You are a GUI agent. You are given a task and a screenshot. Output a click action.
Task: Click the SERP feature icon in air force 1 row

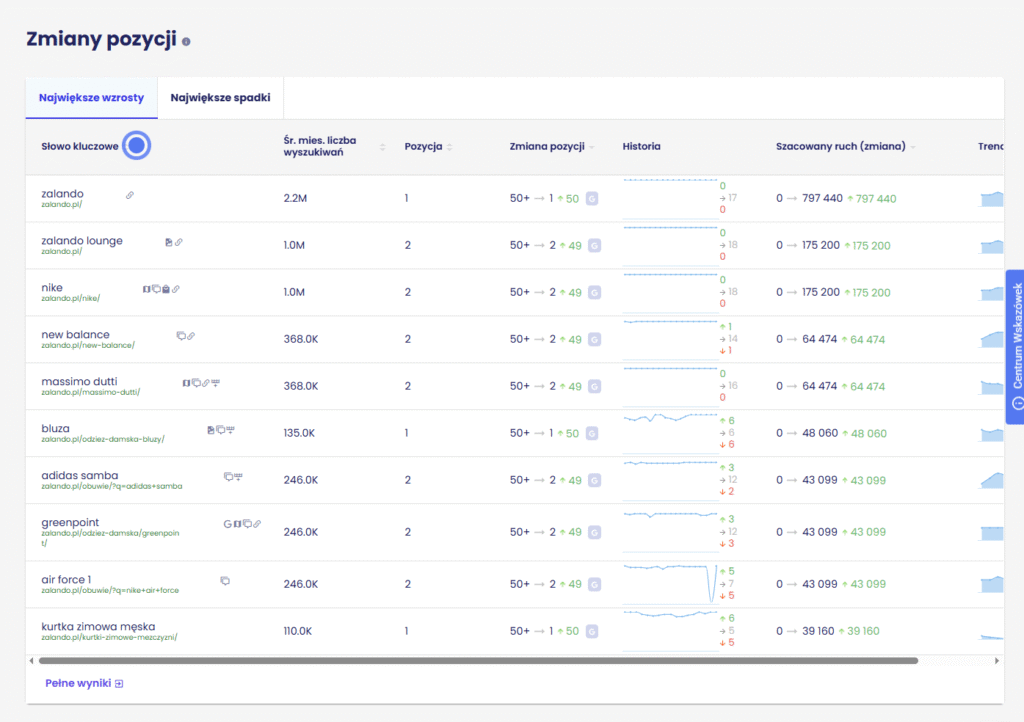(225, 580)
